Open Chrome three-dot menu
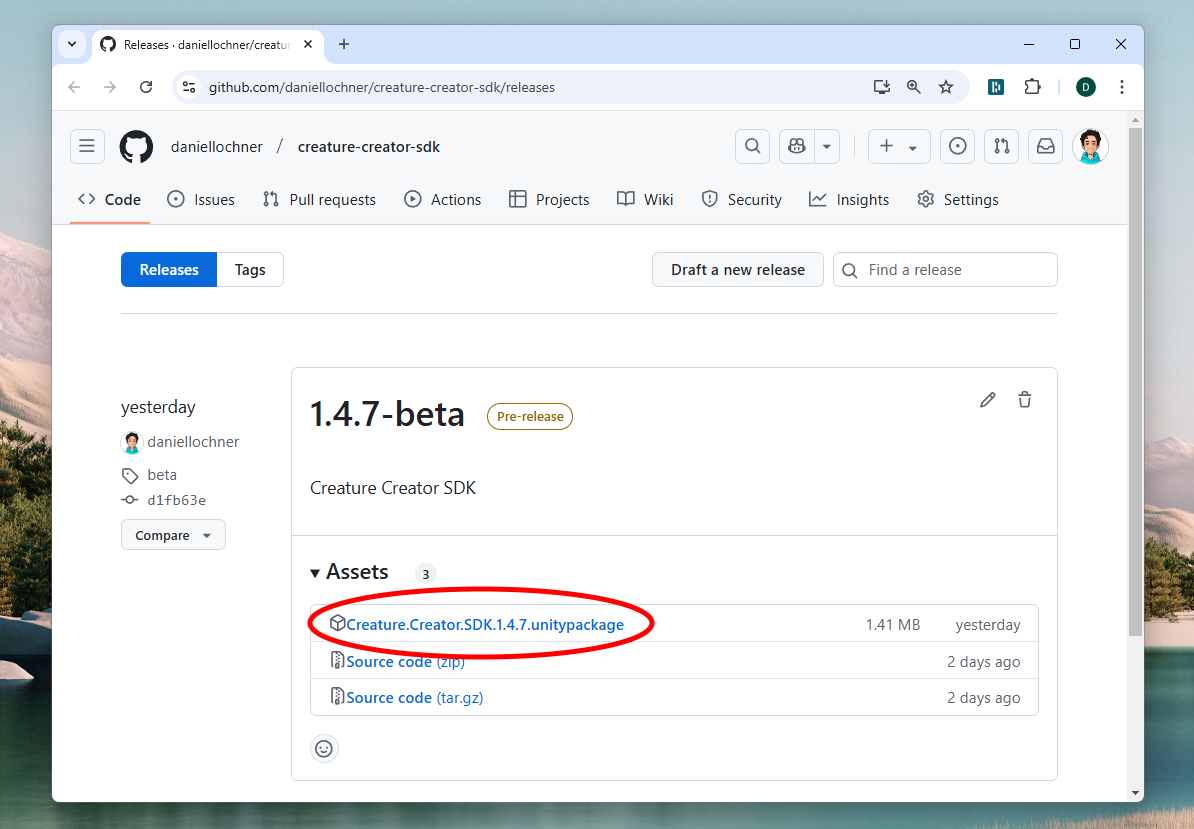Viewport: 1194px width, 829px height. 1122,87
